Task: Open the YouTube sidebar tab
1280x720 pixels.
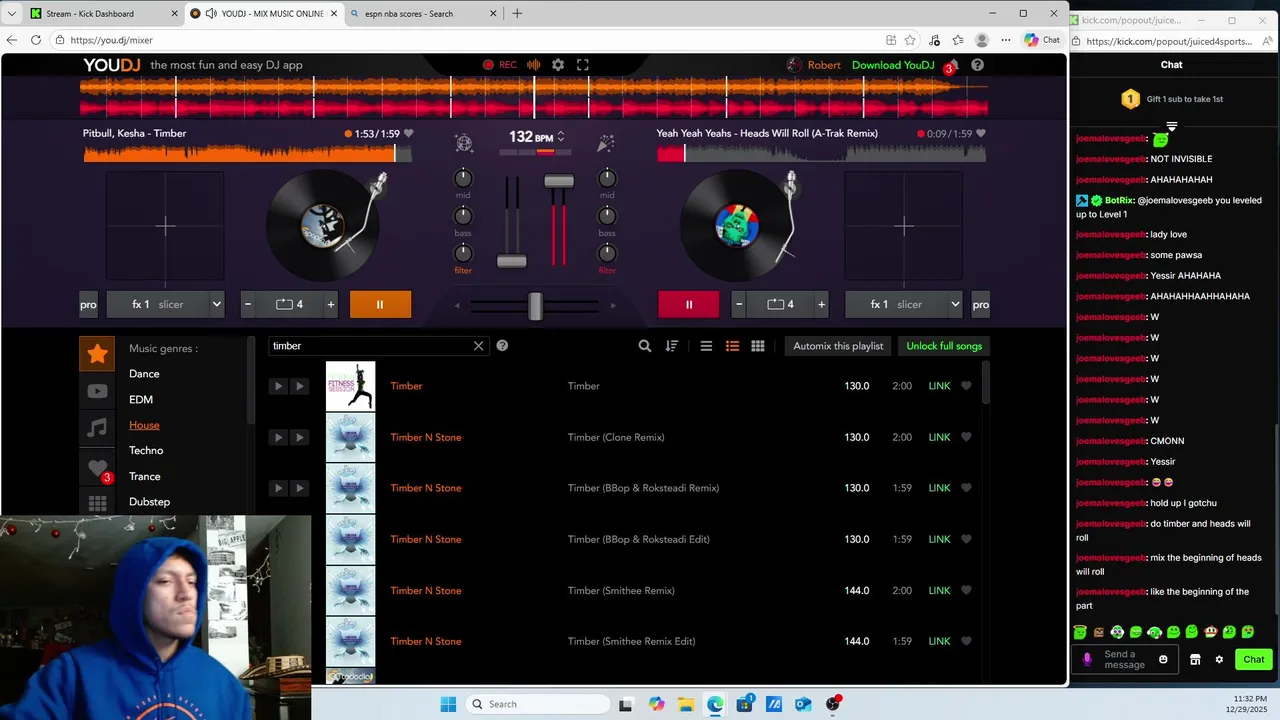Action: (97, 391)
